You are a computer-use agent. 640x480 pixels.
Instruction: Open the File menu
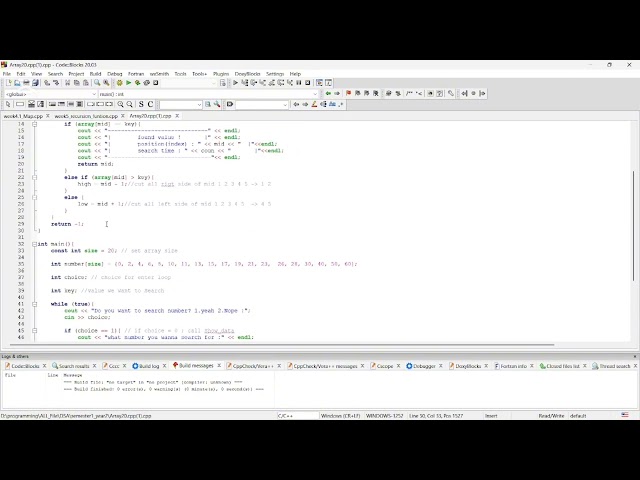(7, 74)
